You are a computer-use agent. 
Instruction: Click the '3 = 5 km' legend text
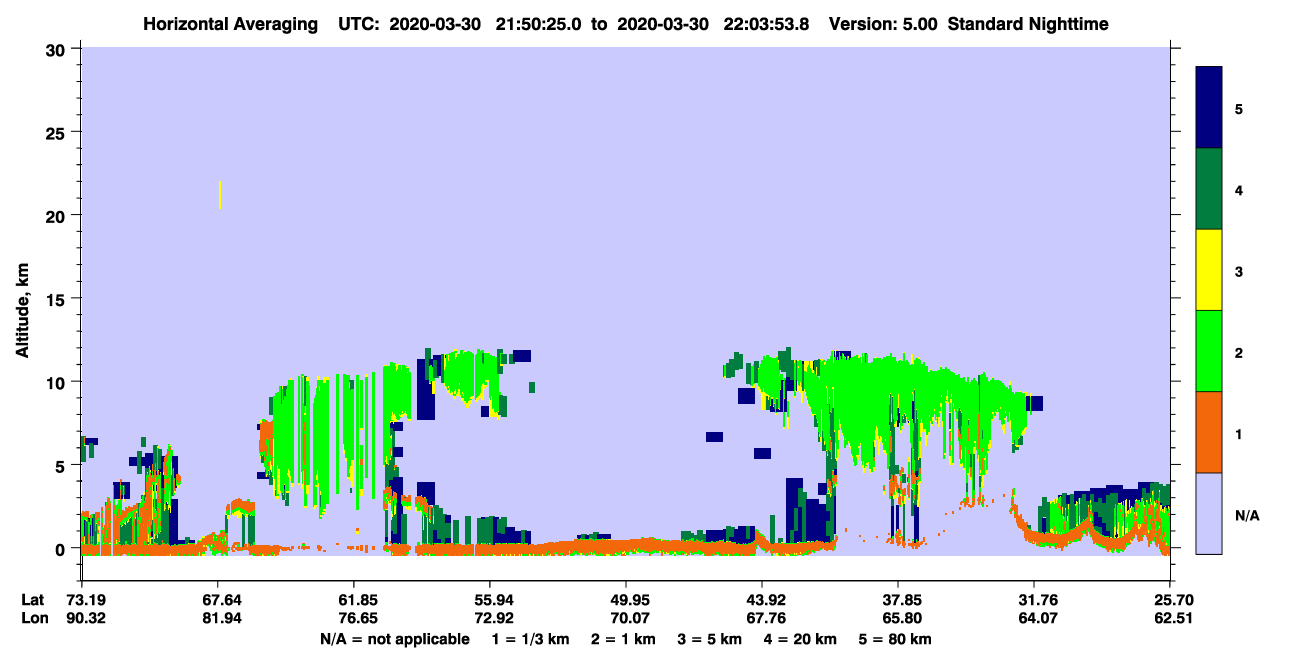coord(710,639)
